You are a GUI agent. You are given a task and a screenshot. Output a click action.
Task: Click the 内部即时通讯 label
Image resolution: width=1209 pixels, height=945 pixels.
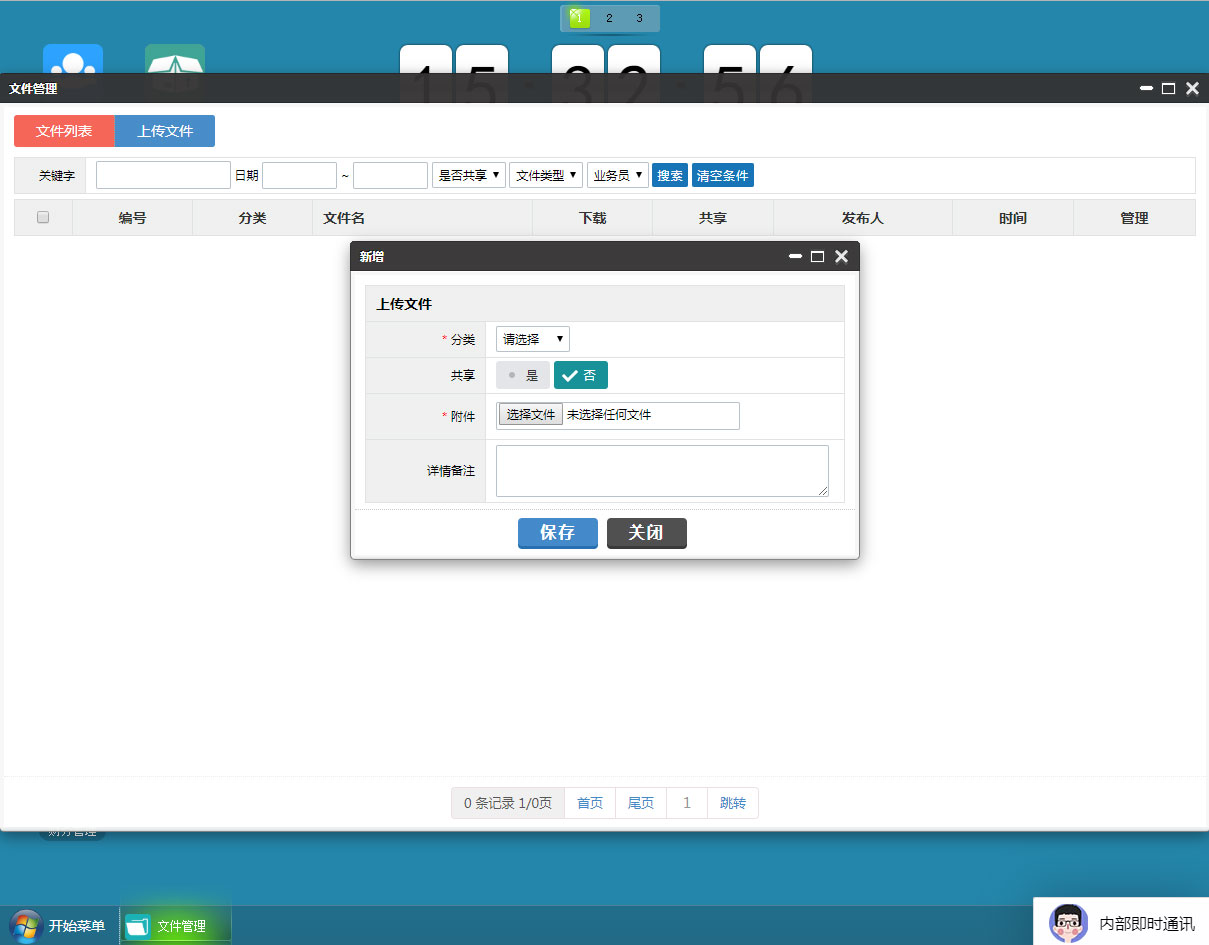(x=1147, y=923)
